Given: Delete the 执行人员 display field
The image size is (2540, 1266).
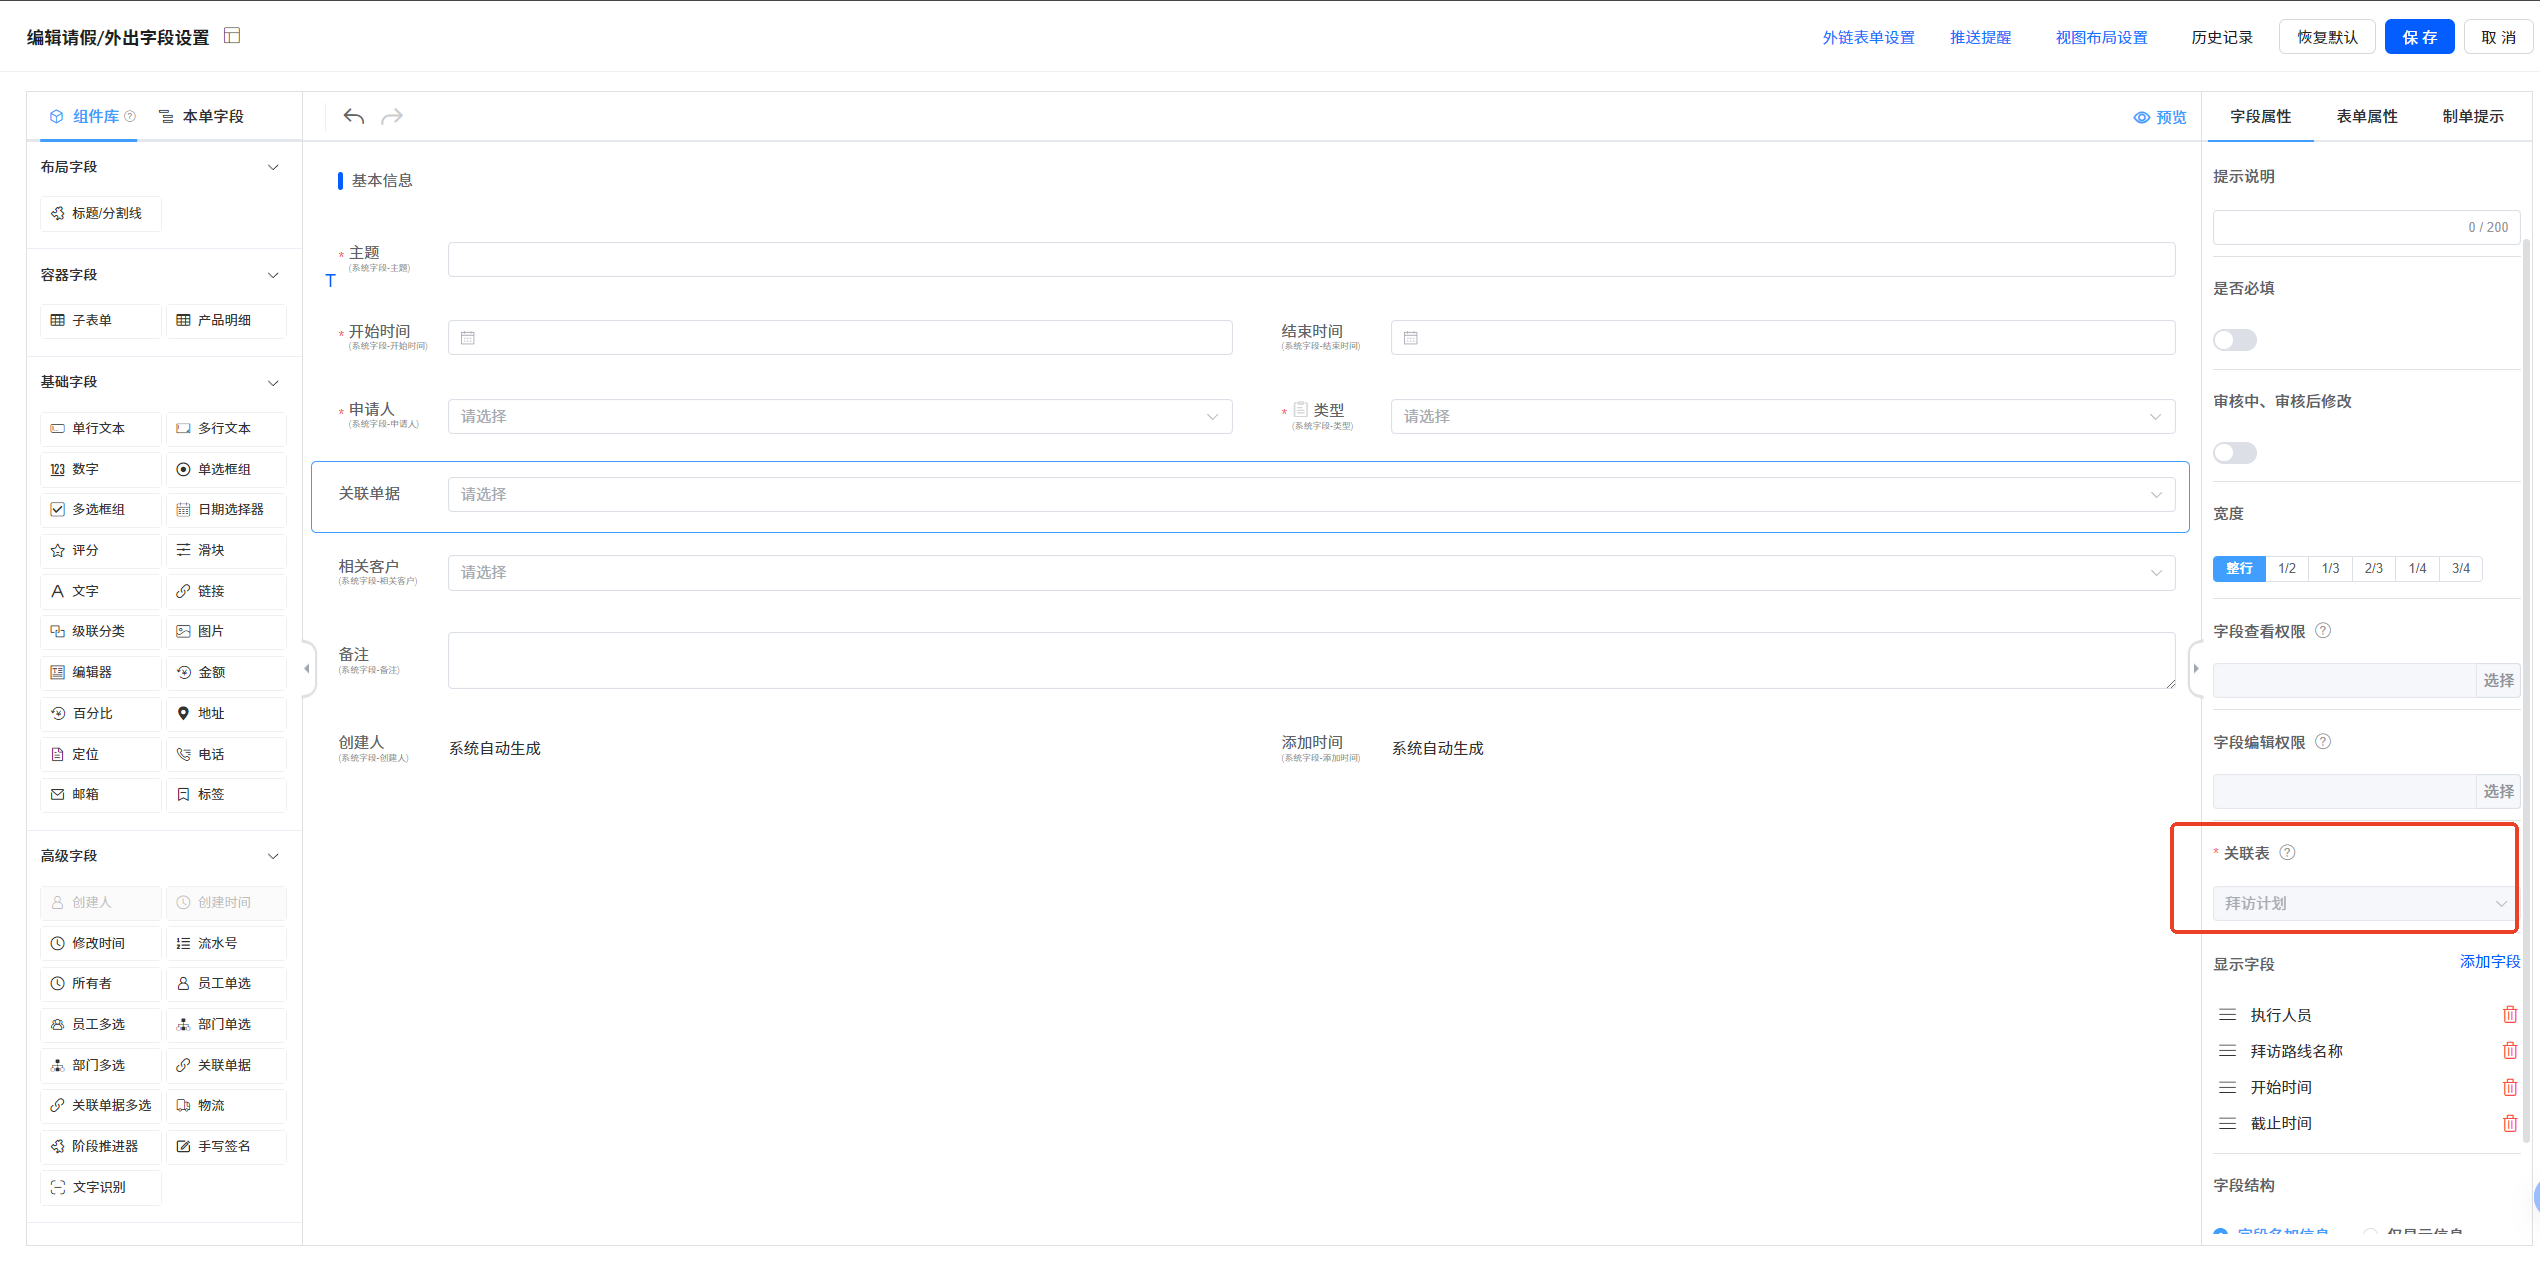Looking at the screenshot, I should coord(2509,1015).
